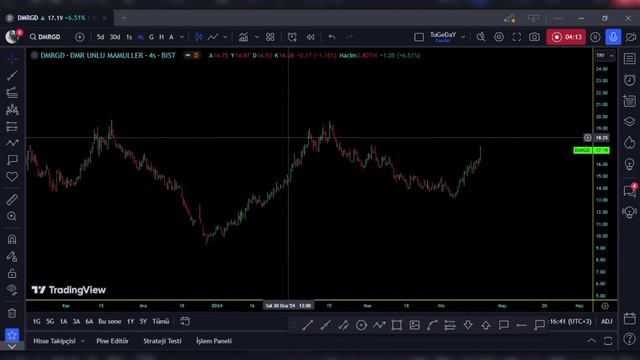
Task: Toggle the recording webcam
Action: tap(631, 37)
